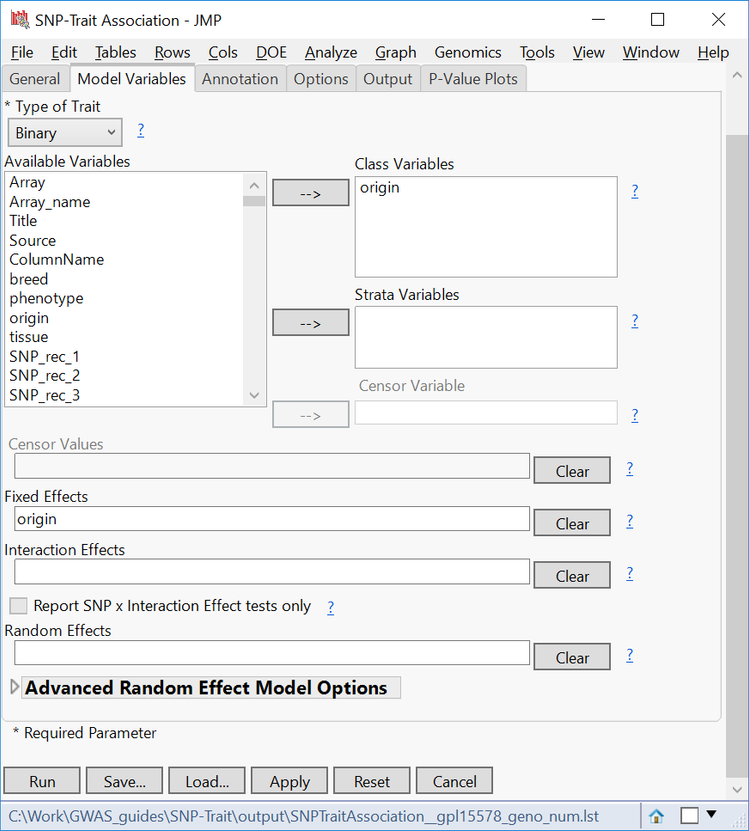Switch to the Annotation tab
Viewport: 749px width, 831px height.
pyautogui.click(x=240, y=79)
